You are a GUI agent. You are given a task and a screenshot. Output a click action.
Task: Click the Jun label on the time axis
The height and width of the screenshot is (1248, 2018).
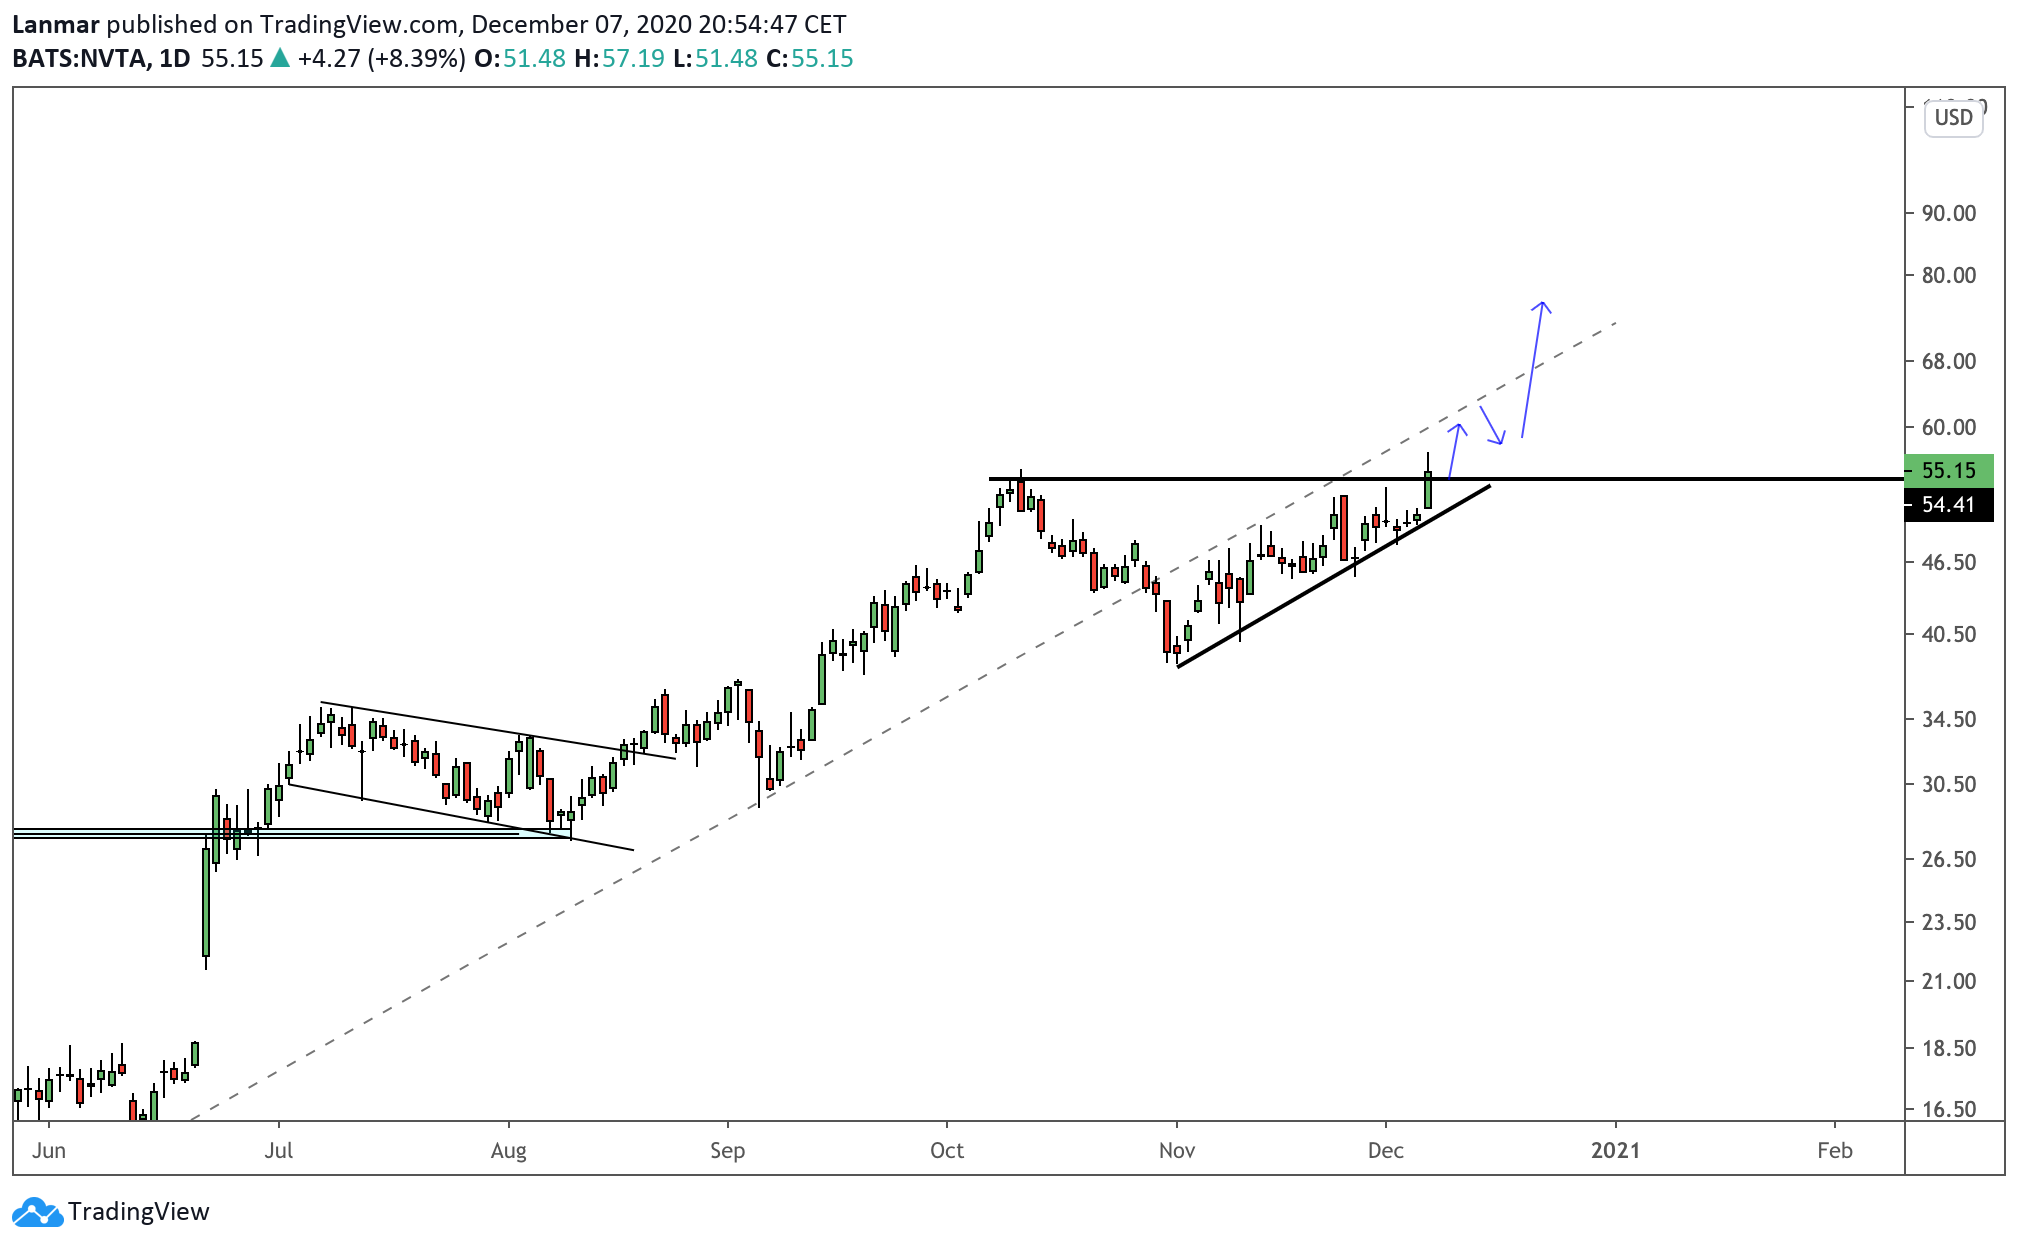tap(49, 1150)
